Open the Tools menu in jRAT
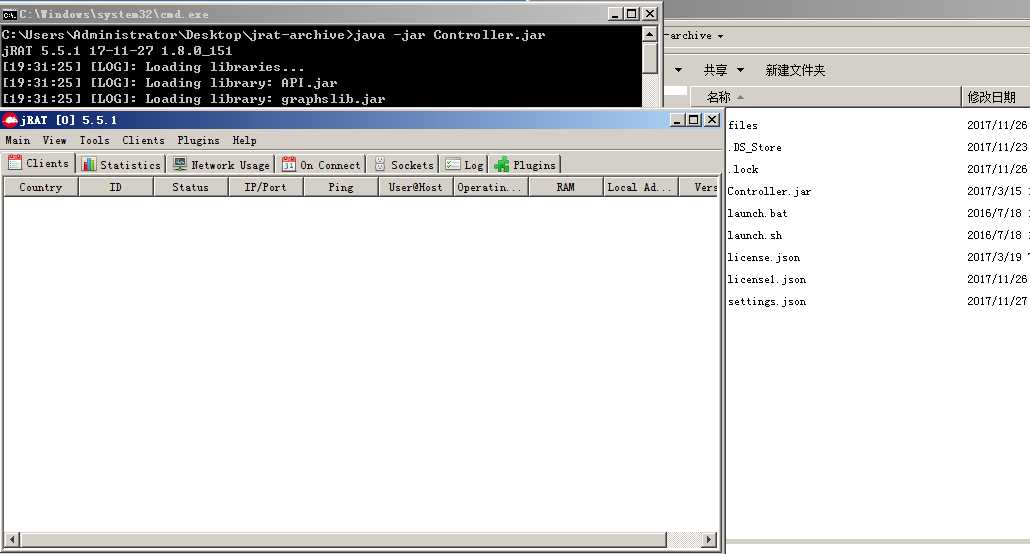 [95, 140]
